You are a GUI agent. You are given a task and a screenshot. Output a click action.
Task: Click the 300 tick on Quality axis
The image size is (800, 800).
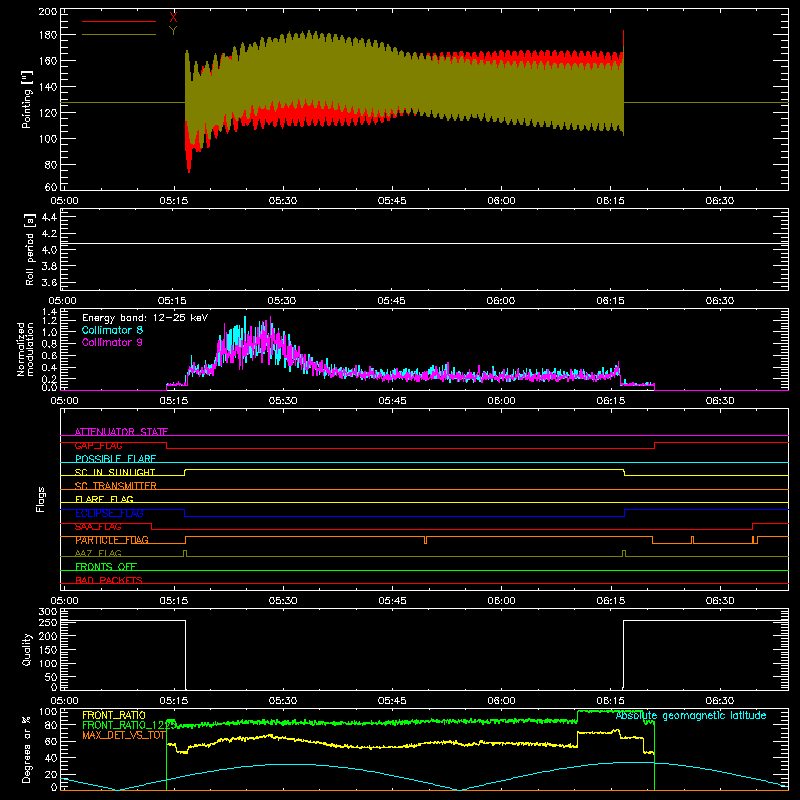coord(48,612)
